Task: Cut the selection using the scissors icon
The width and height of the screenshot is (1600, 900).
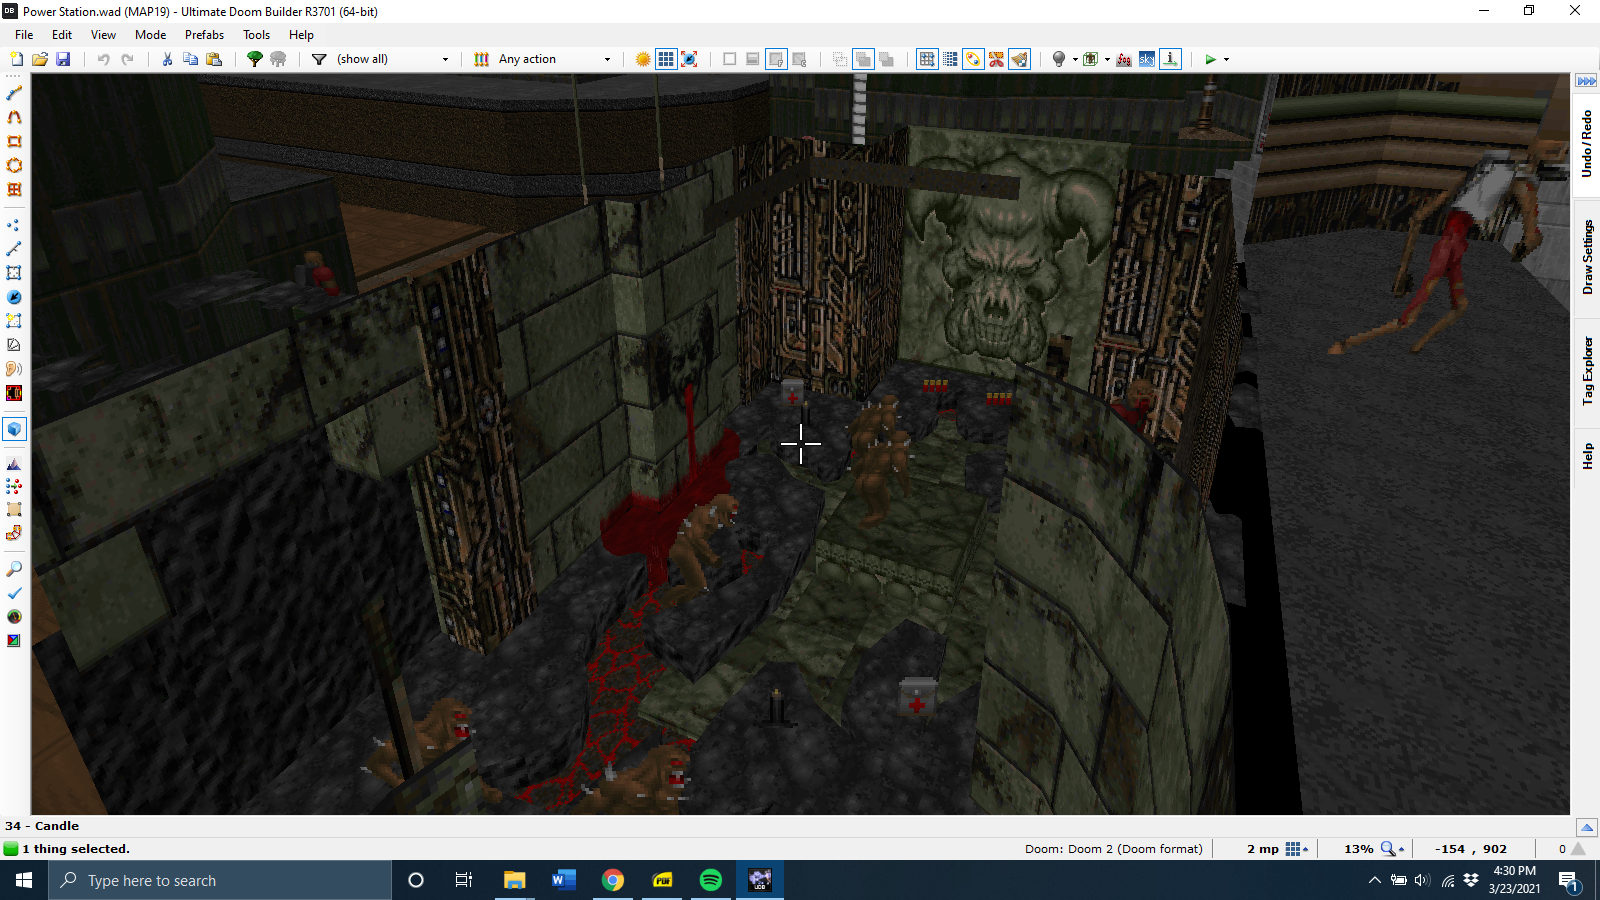Action: [x=167, y=59]
